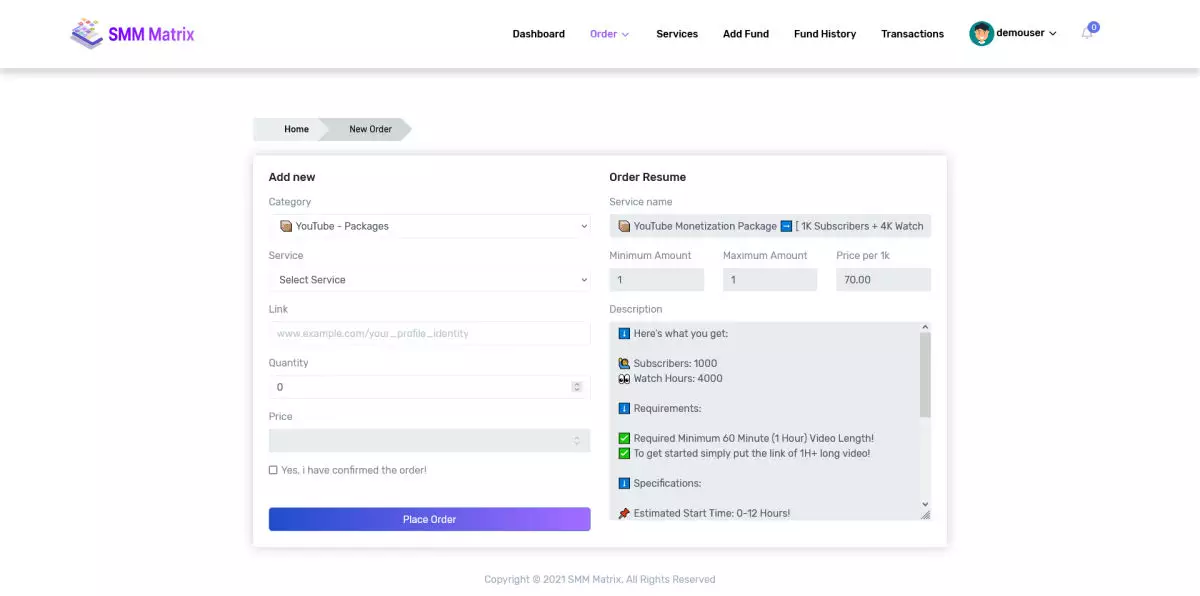
Task: Expand the demouser account dropdown
Action: click(x=1026, y=33)
